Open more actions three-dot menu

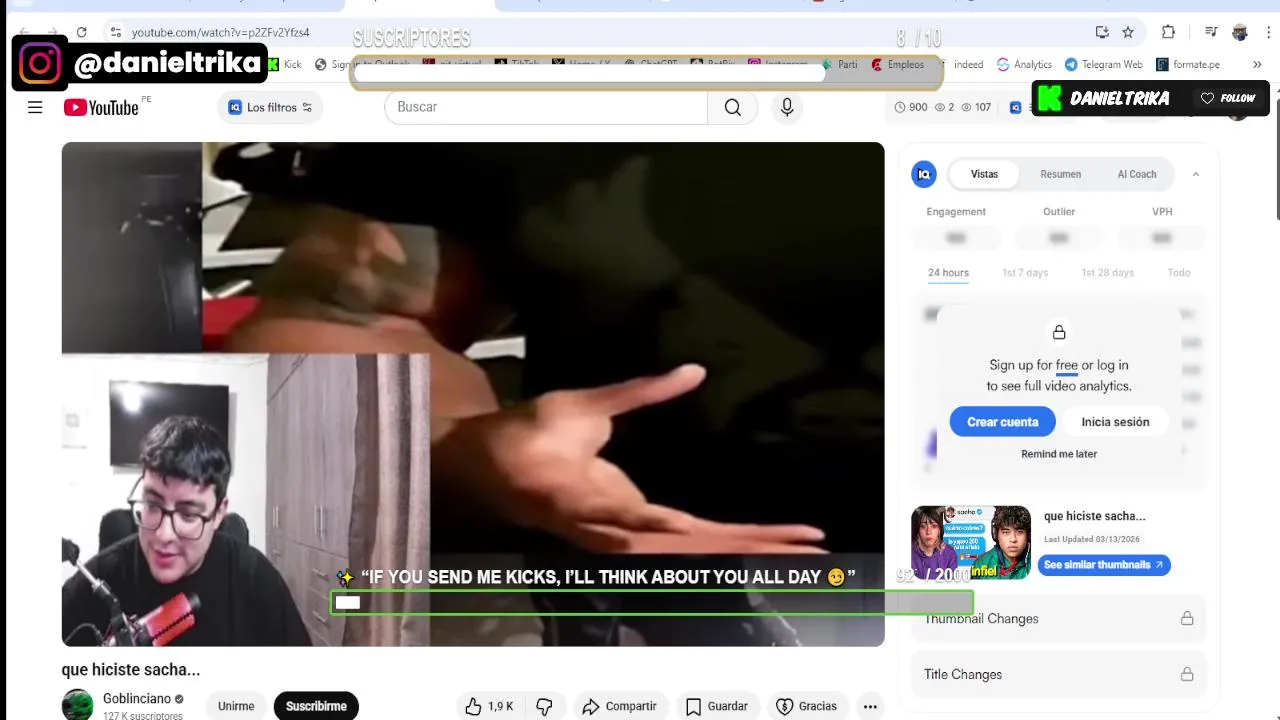(x=870, y=706)
